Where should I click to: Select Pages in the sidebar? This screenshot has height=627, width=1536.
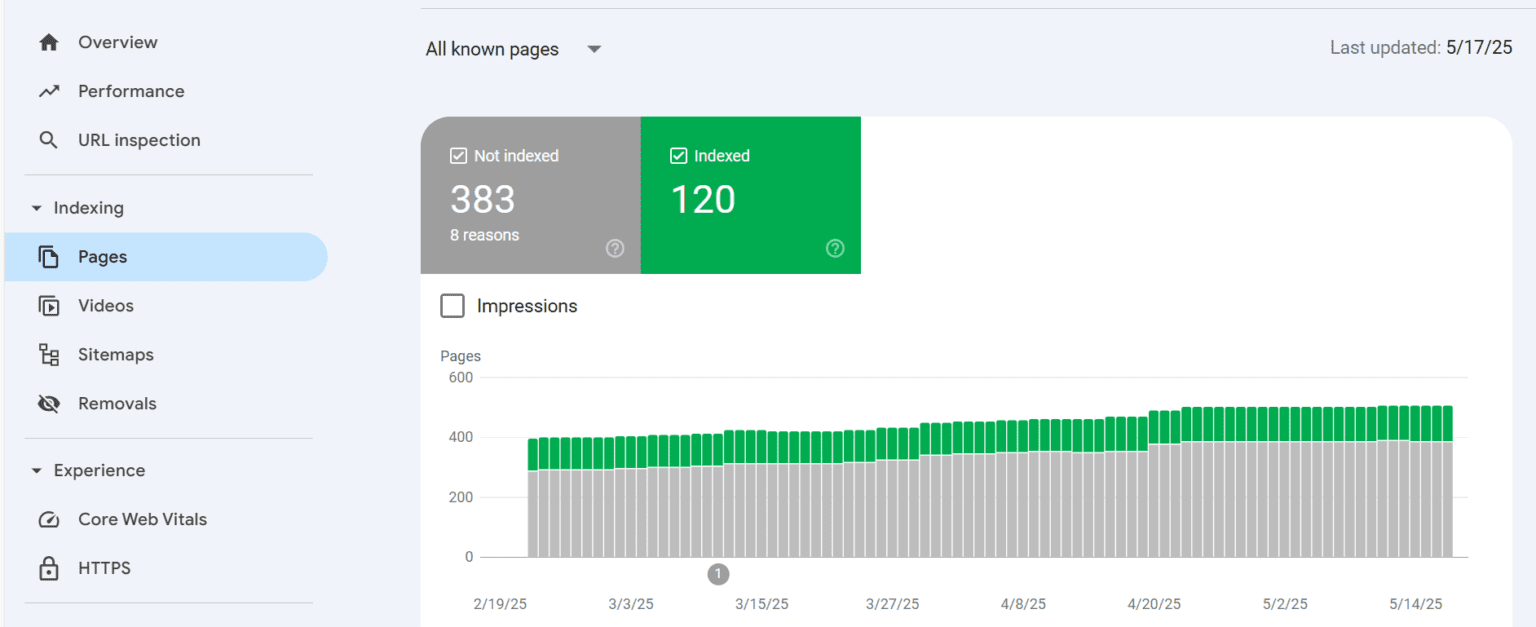103,257
